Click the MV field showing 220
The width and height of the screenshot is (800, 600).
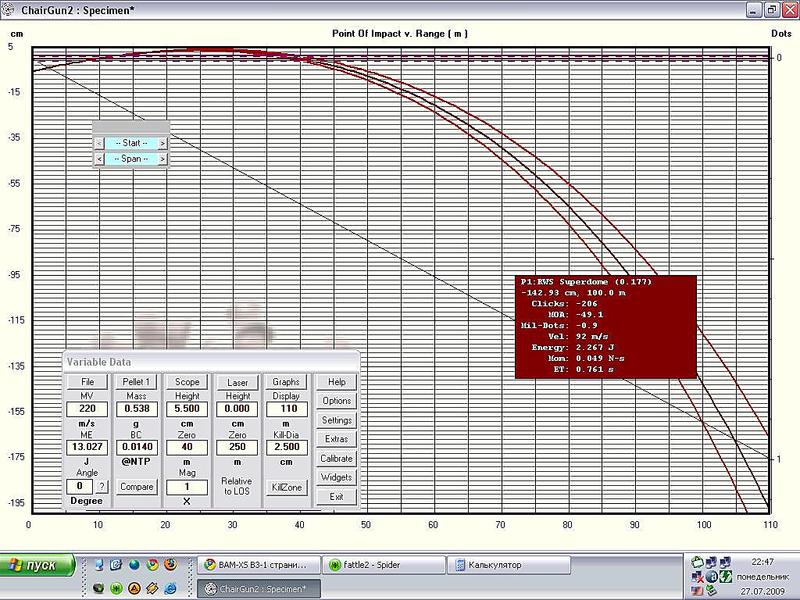tap(87, 409)
